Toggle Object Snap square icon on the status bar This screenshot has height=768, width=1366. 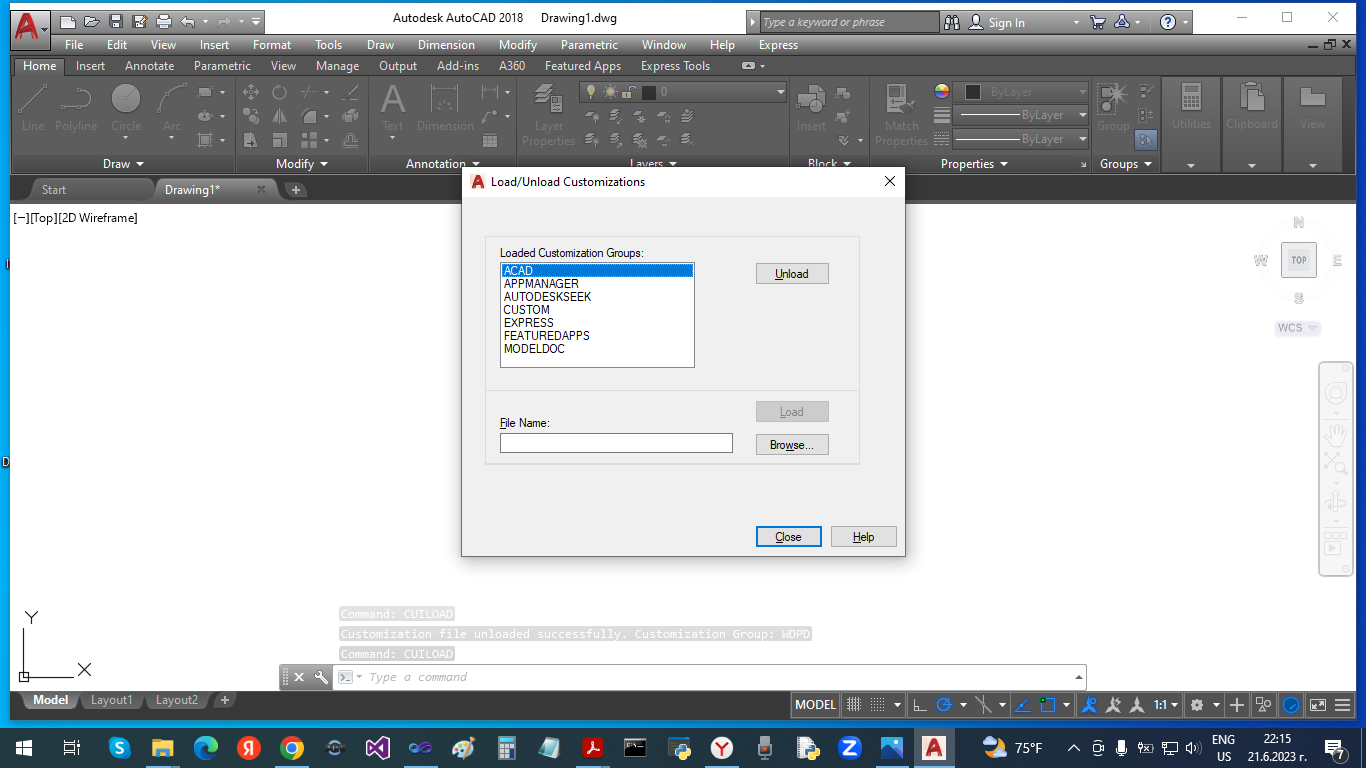click(x=1047, y=705)
